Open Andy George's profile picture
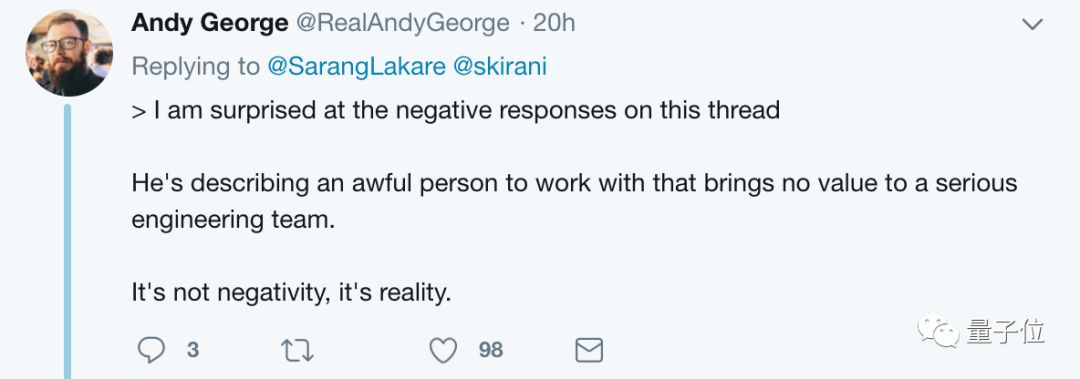 (69, 53)
